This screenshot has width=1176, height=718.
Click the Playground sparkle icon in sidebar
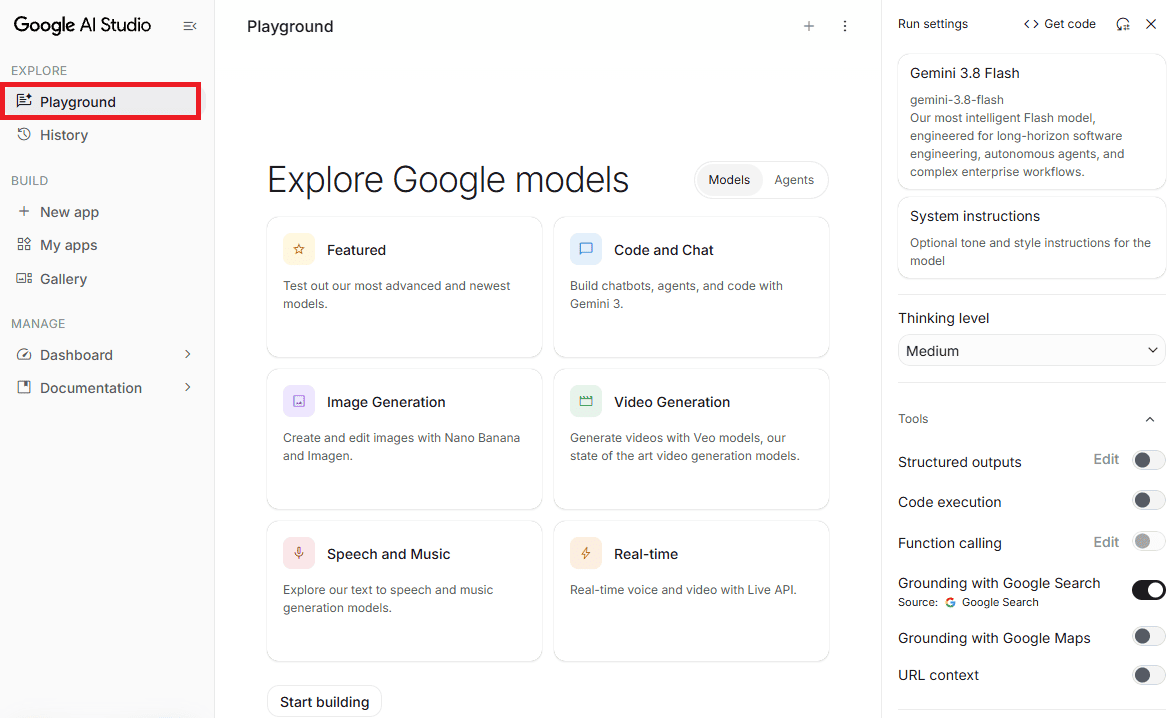tap(24, 101)
